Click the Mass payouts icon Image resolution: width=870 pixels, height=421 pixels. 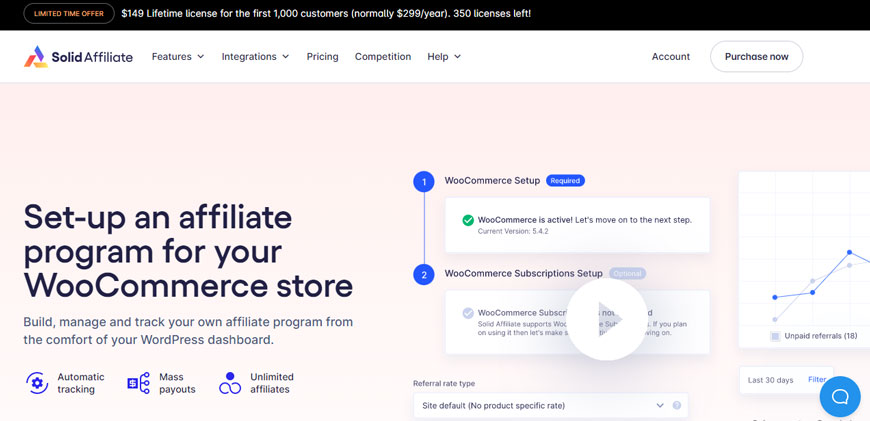pos(139,383)
